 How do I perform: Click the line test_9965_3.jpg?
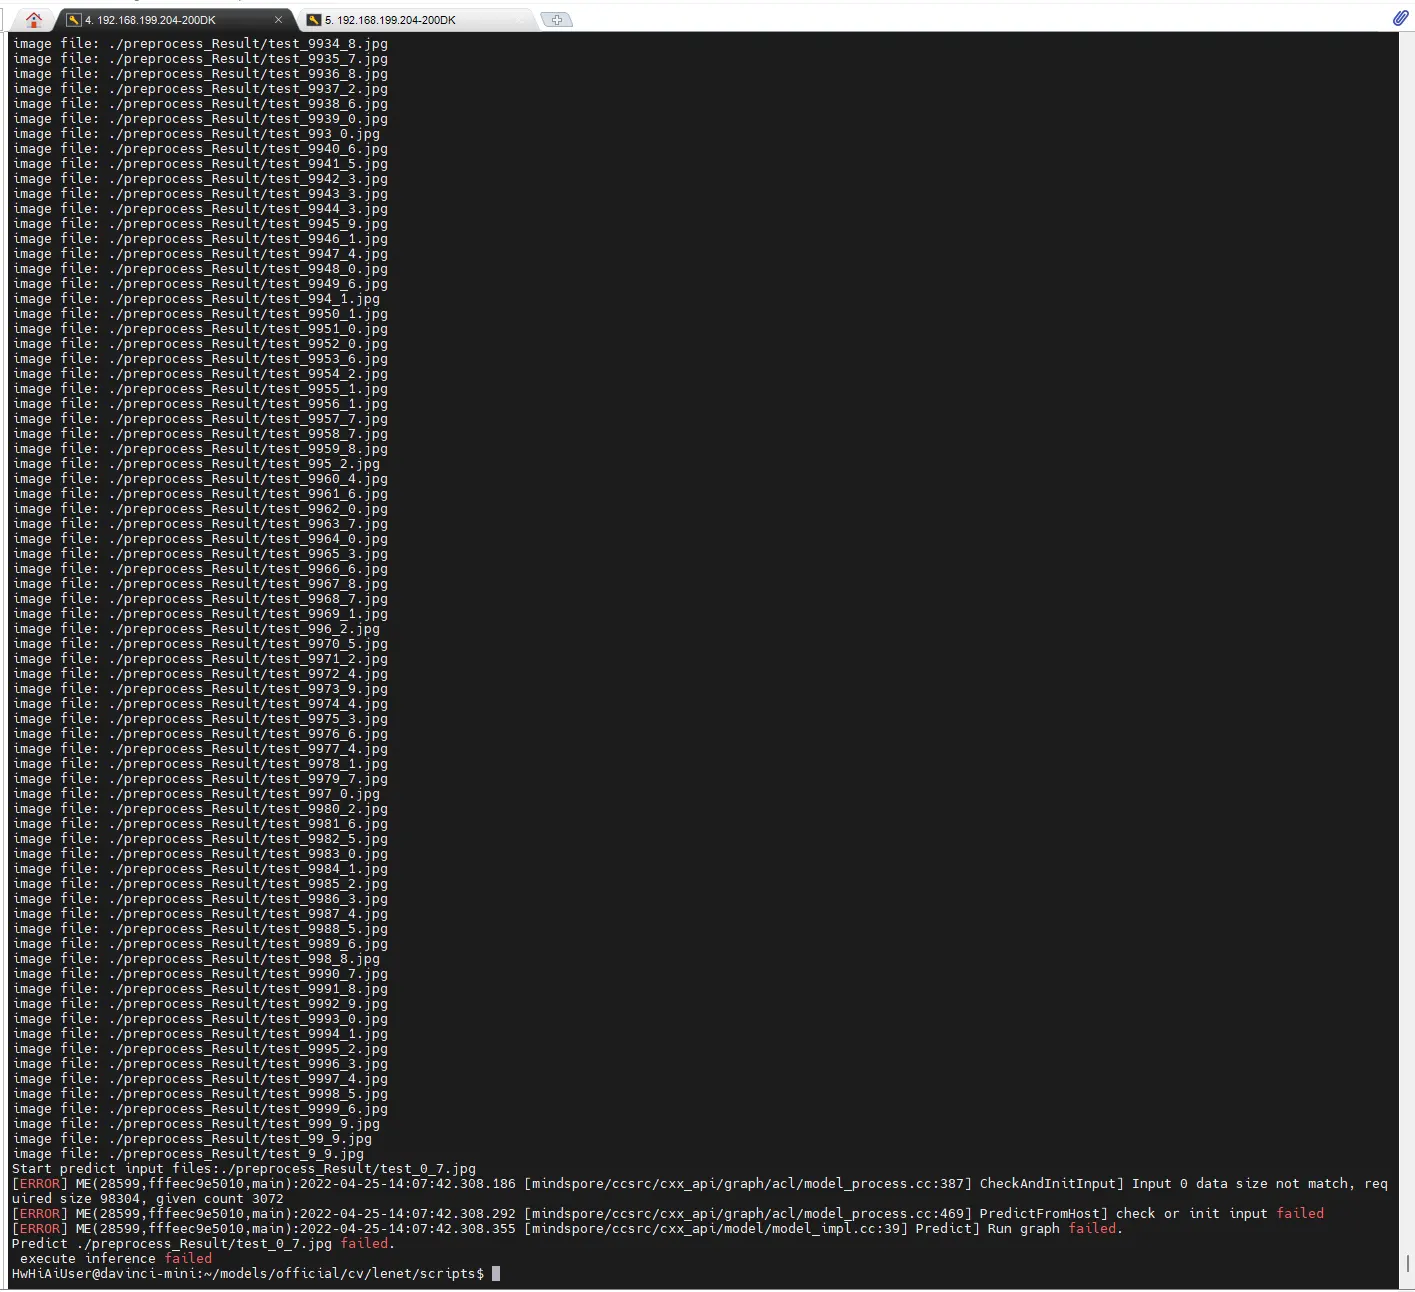(200, 553)
